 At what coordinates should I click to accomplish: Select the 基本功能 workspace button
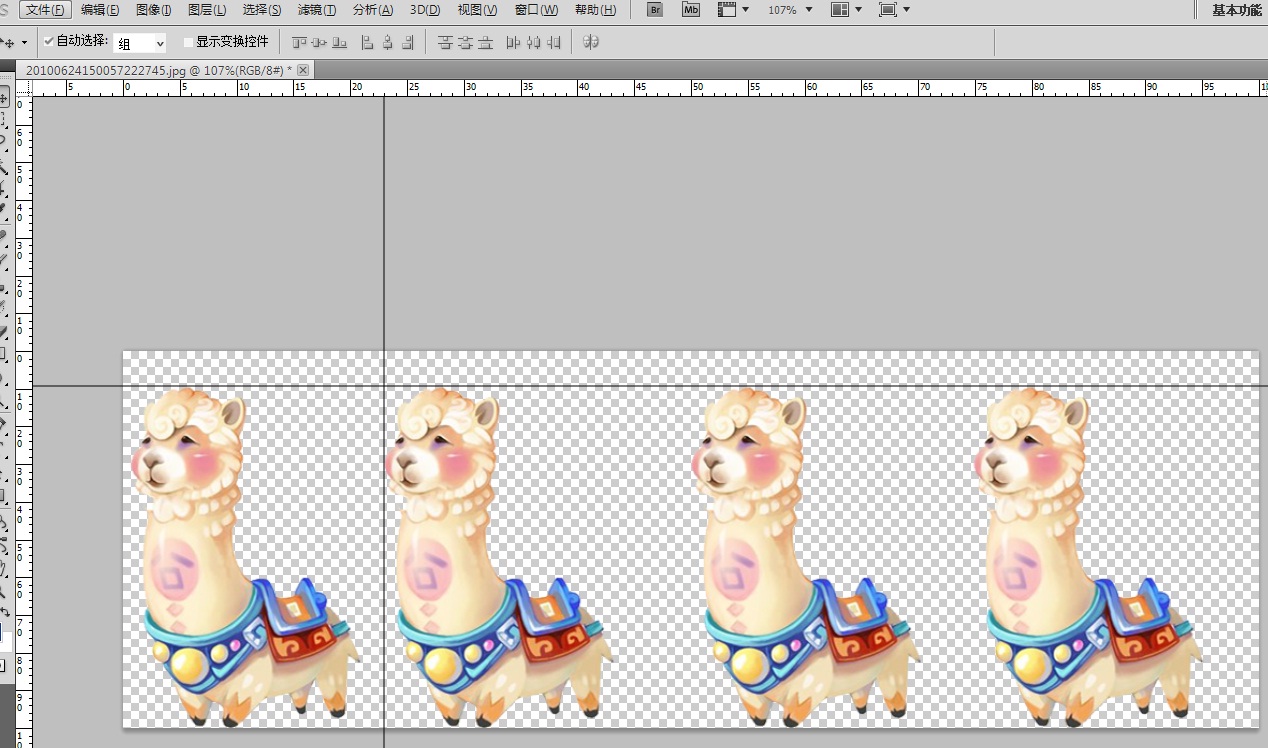pyautogui.click(x=1236, y=10)
